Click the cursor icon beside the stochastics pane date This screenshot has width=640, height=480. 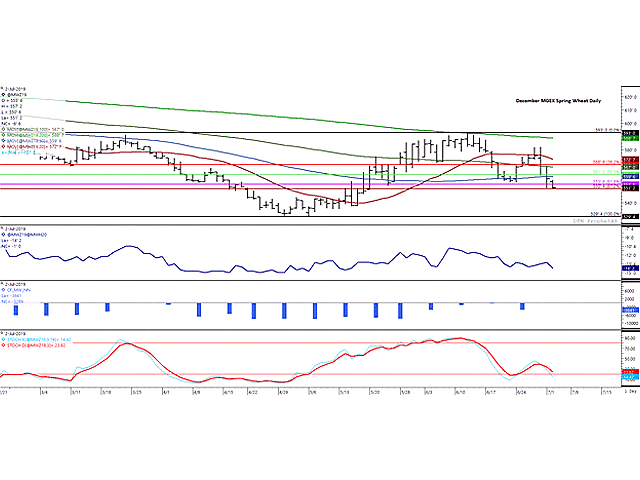(x=2, y=333)
